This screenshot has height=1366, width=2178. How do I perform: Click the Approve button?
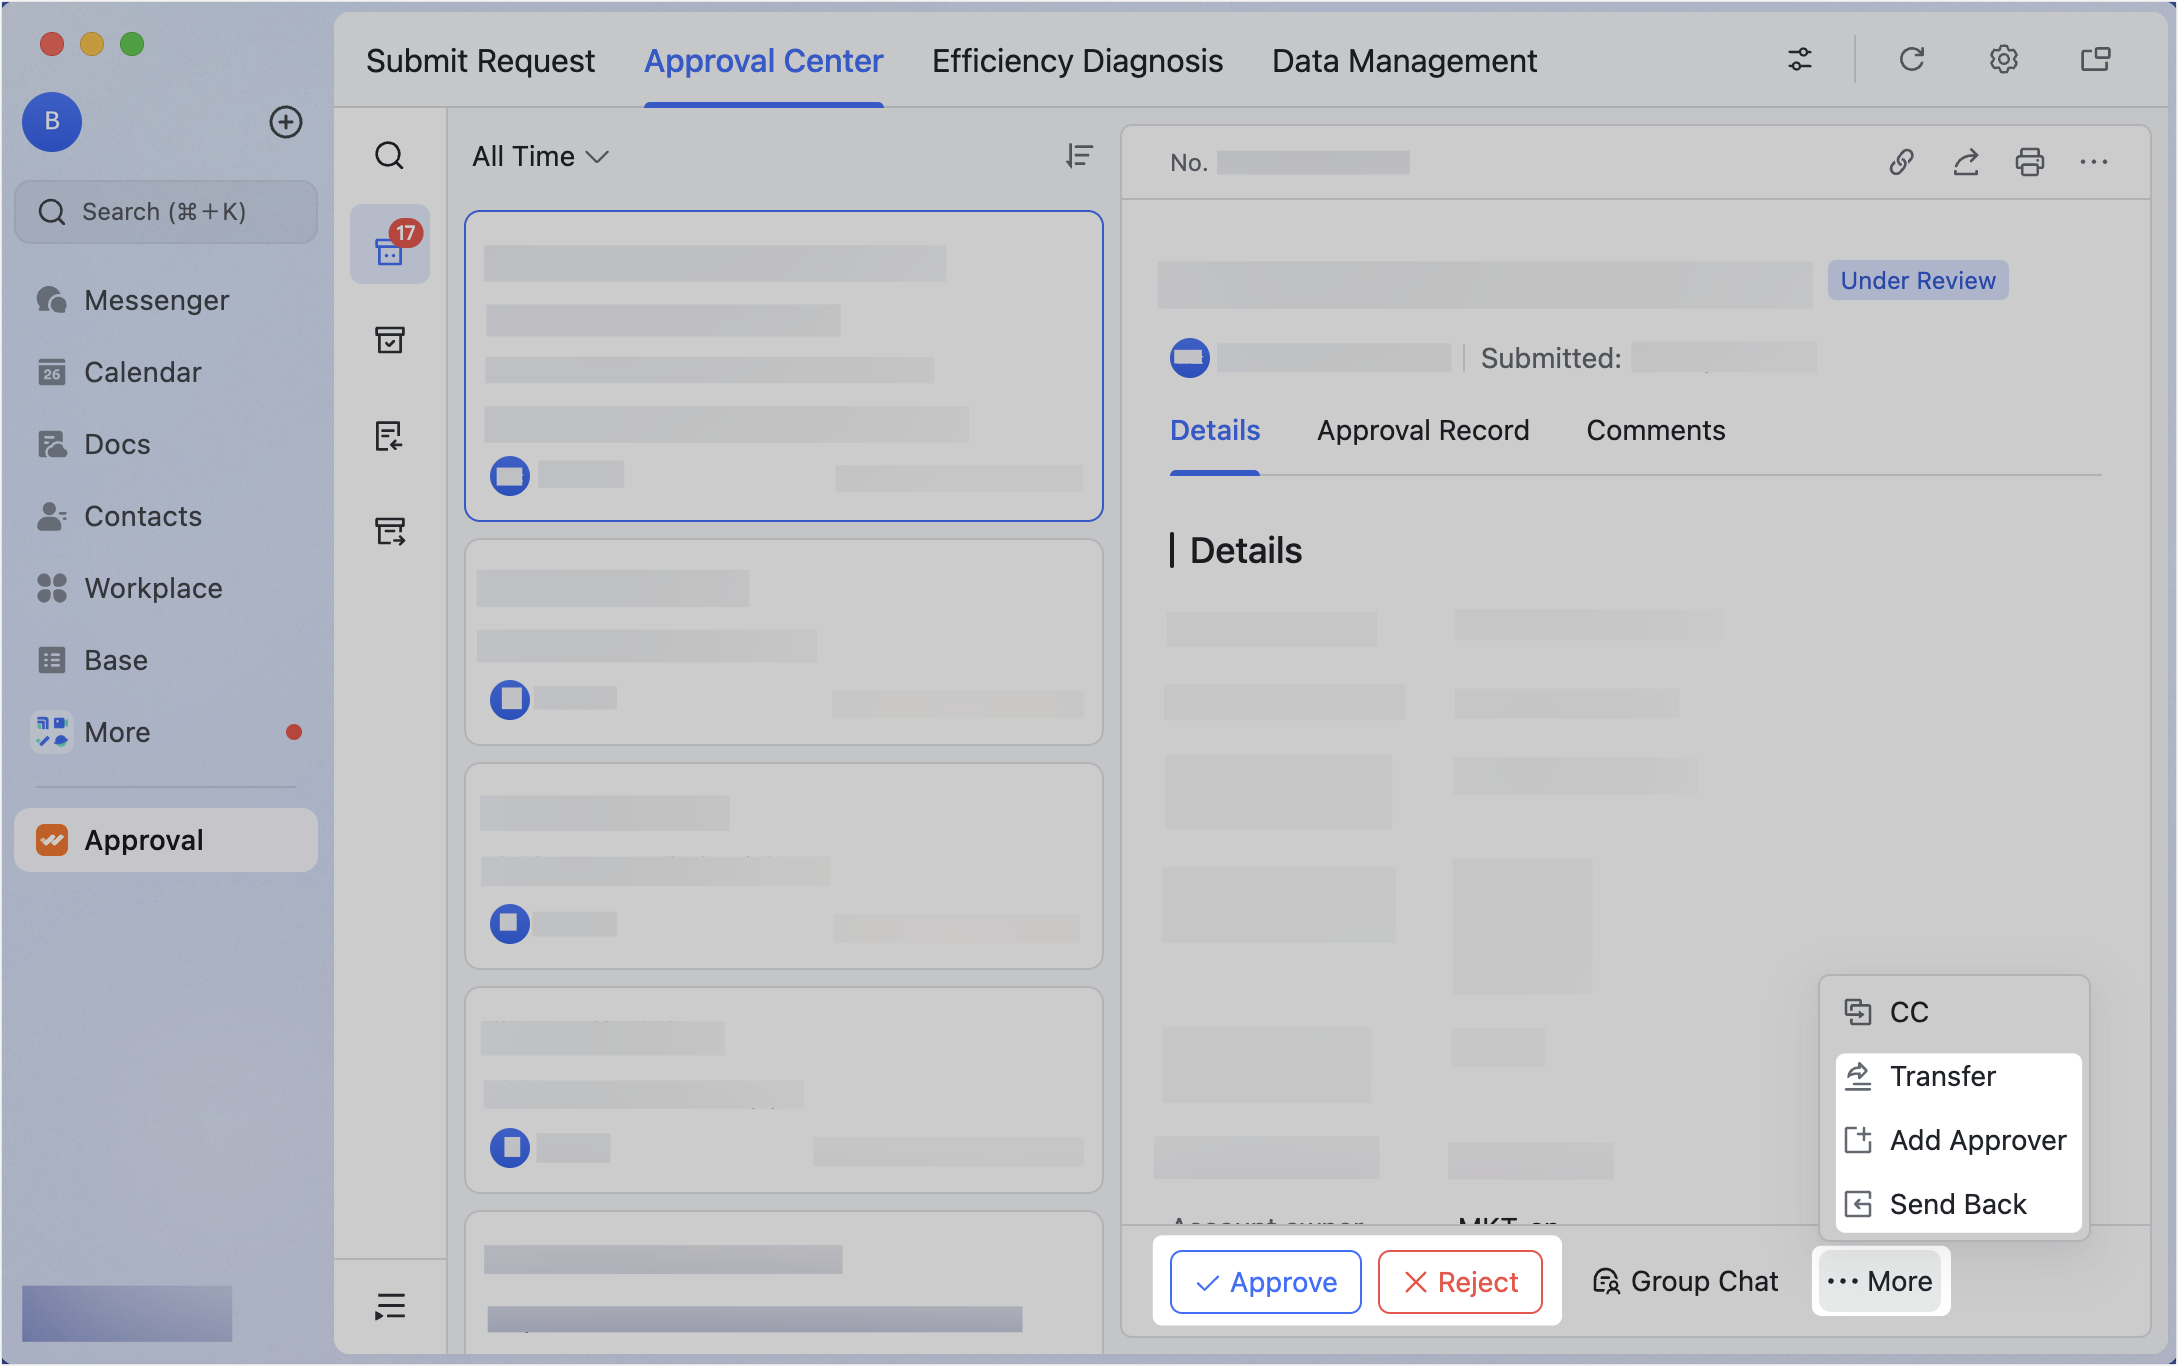point(1265,1282)
